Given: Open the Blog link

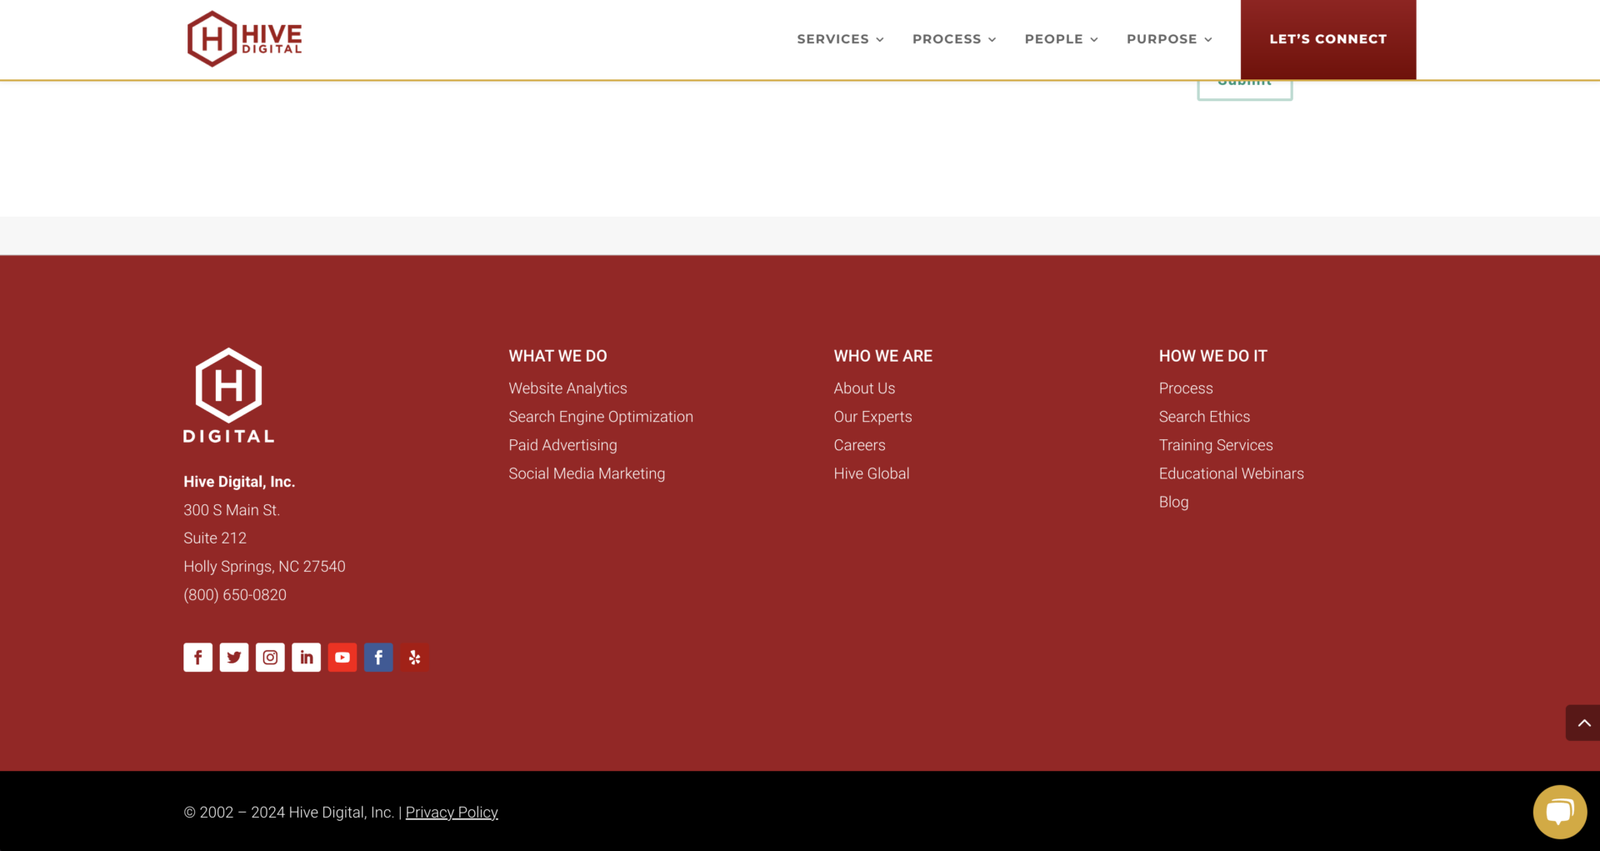Looking at the screenshot, I should [x=1174, y=502].
